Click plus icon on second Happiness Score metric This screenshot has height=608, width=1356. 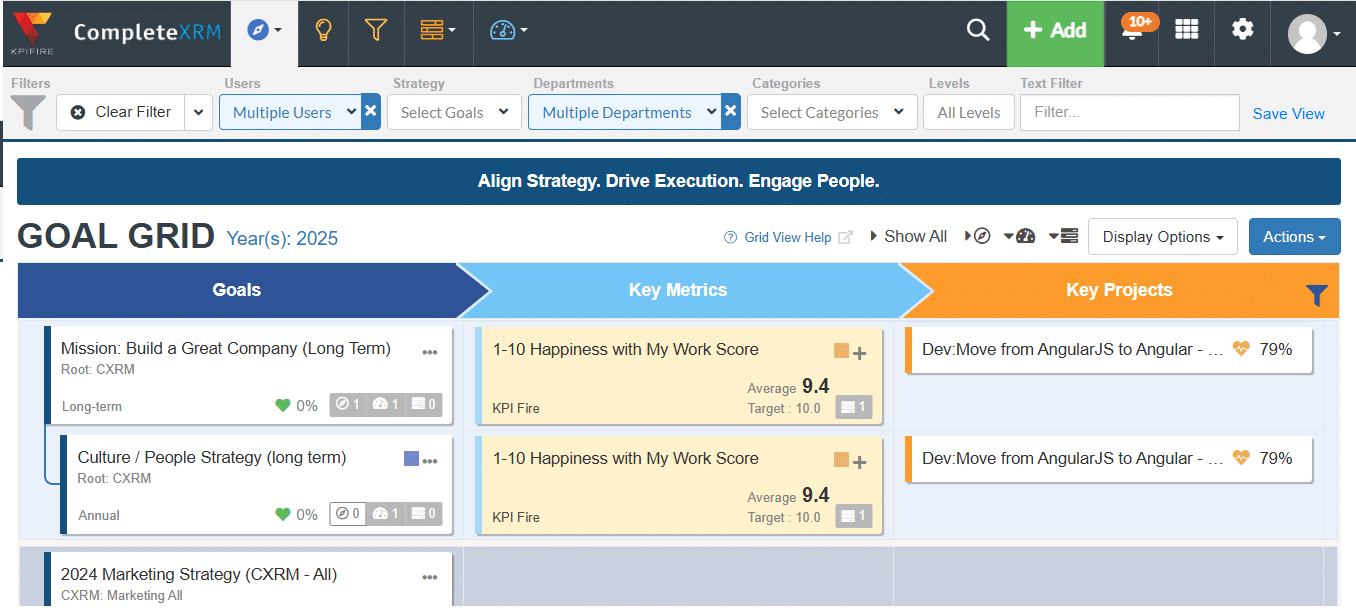(x=859, y=461)
